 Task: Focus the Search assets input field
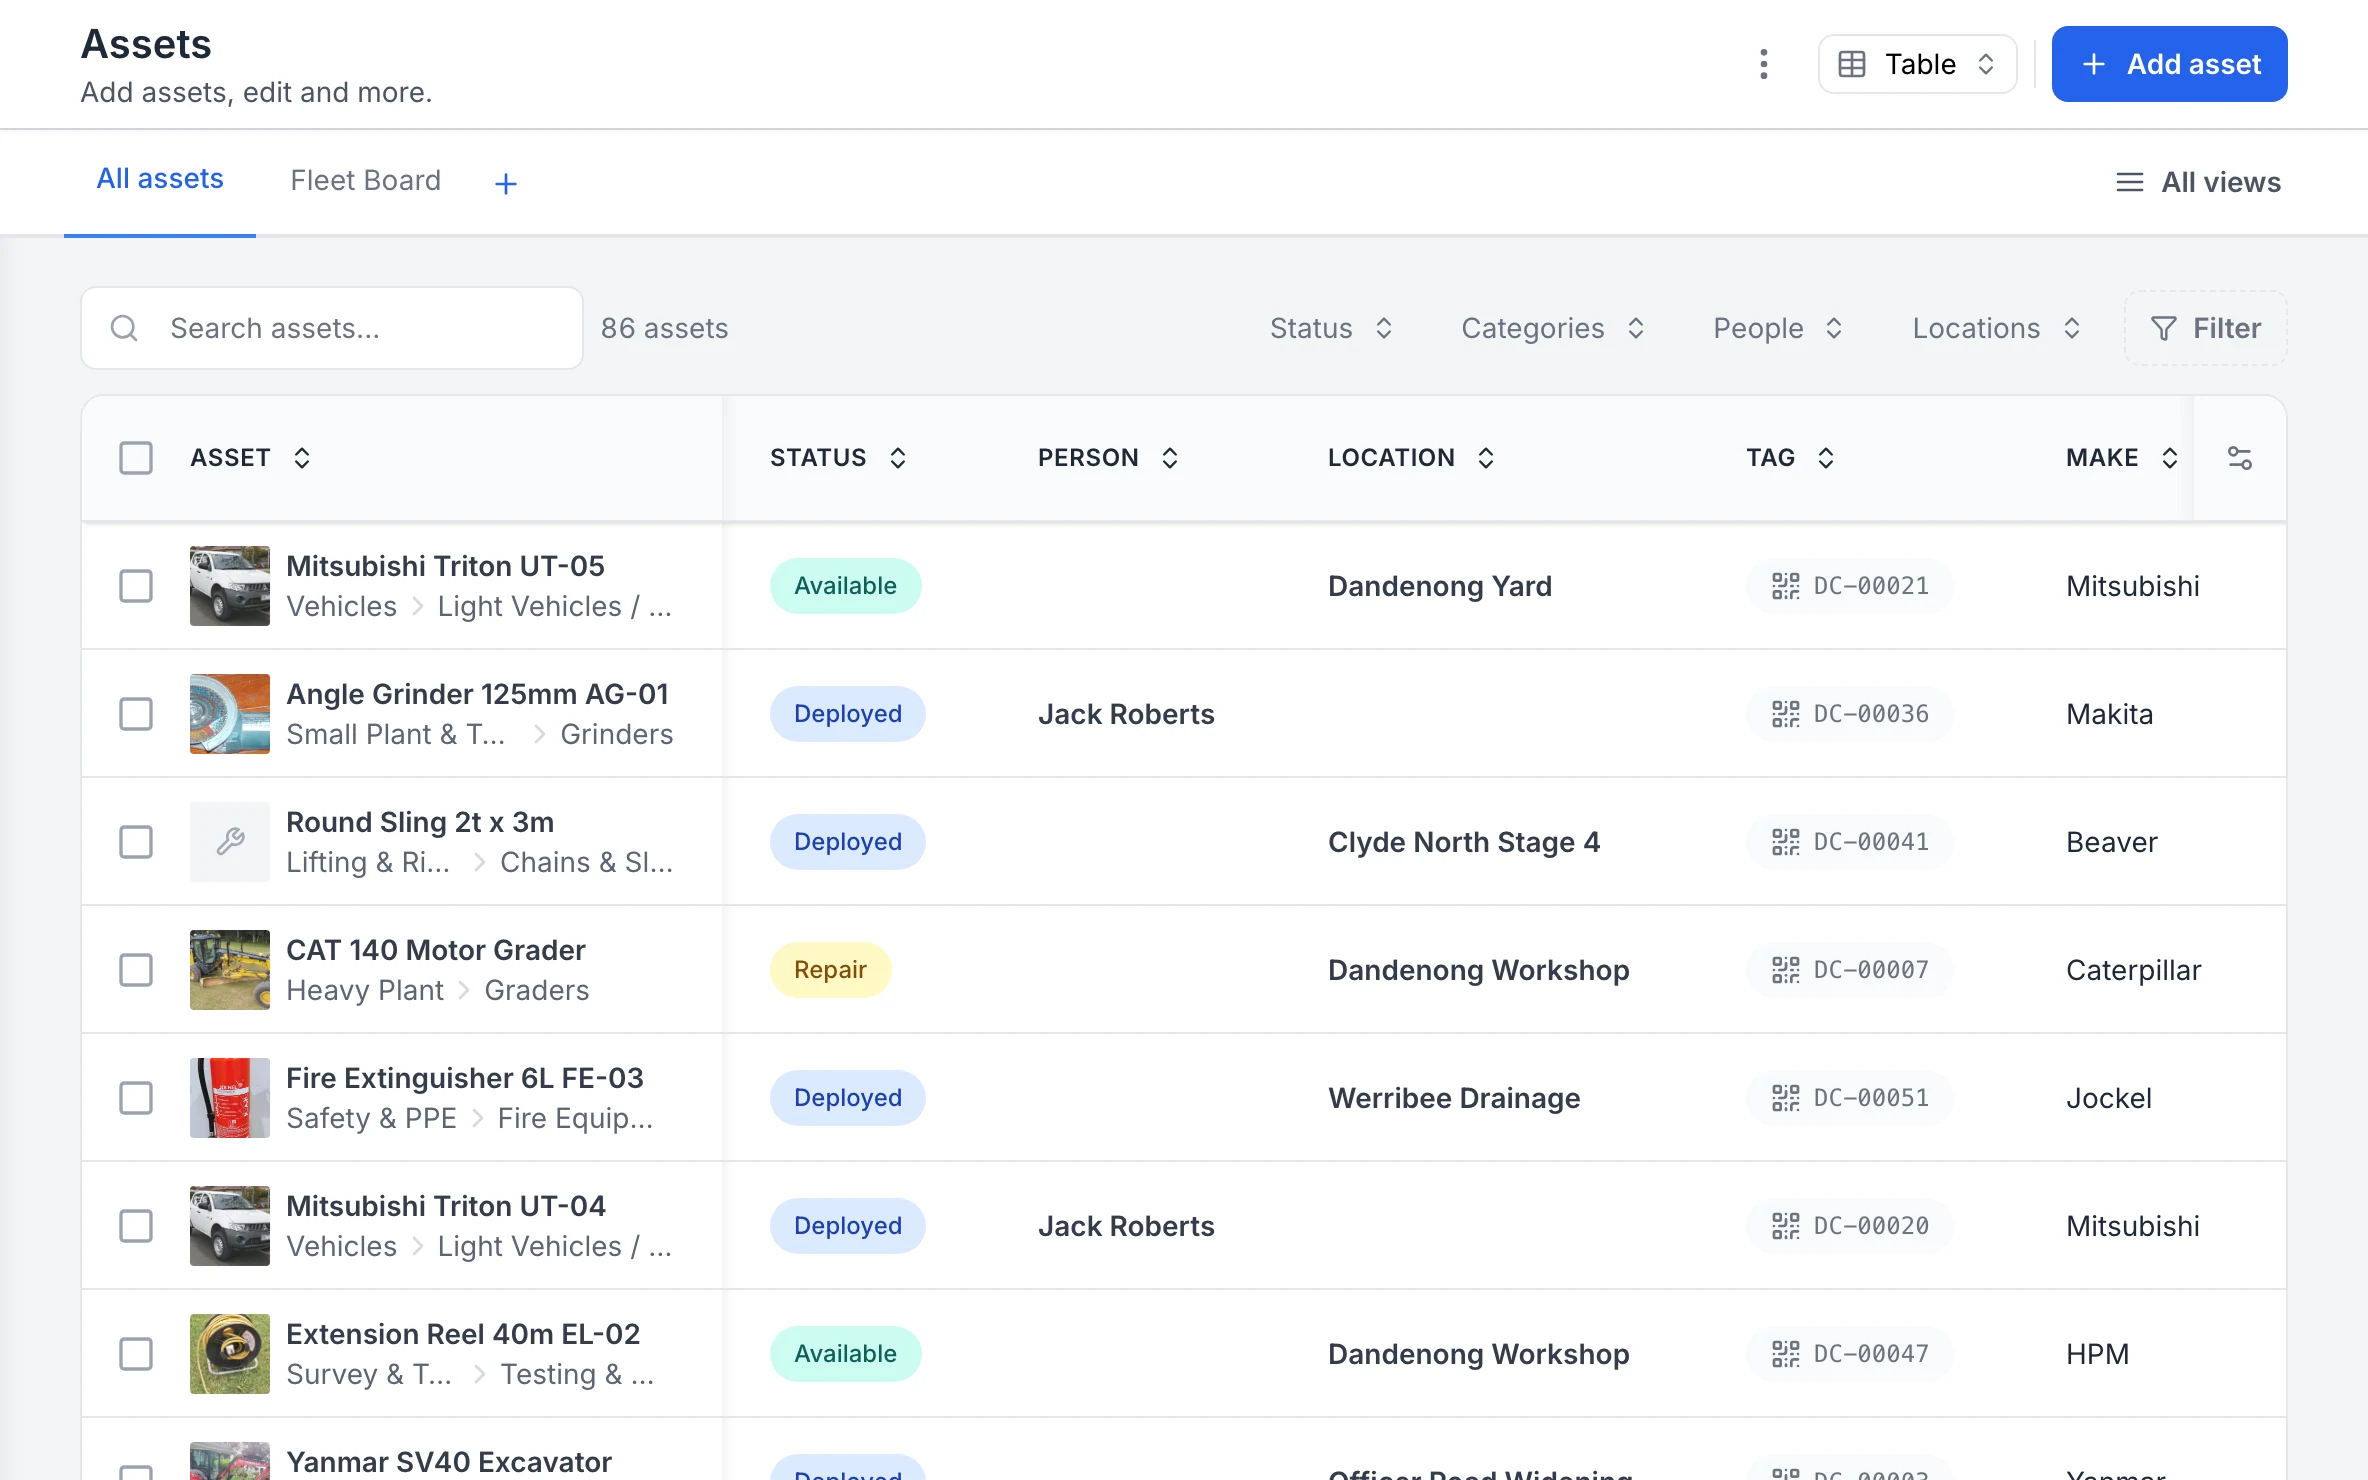pyautogui.click(x=332, y=328)
